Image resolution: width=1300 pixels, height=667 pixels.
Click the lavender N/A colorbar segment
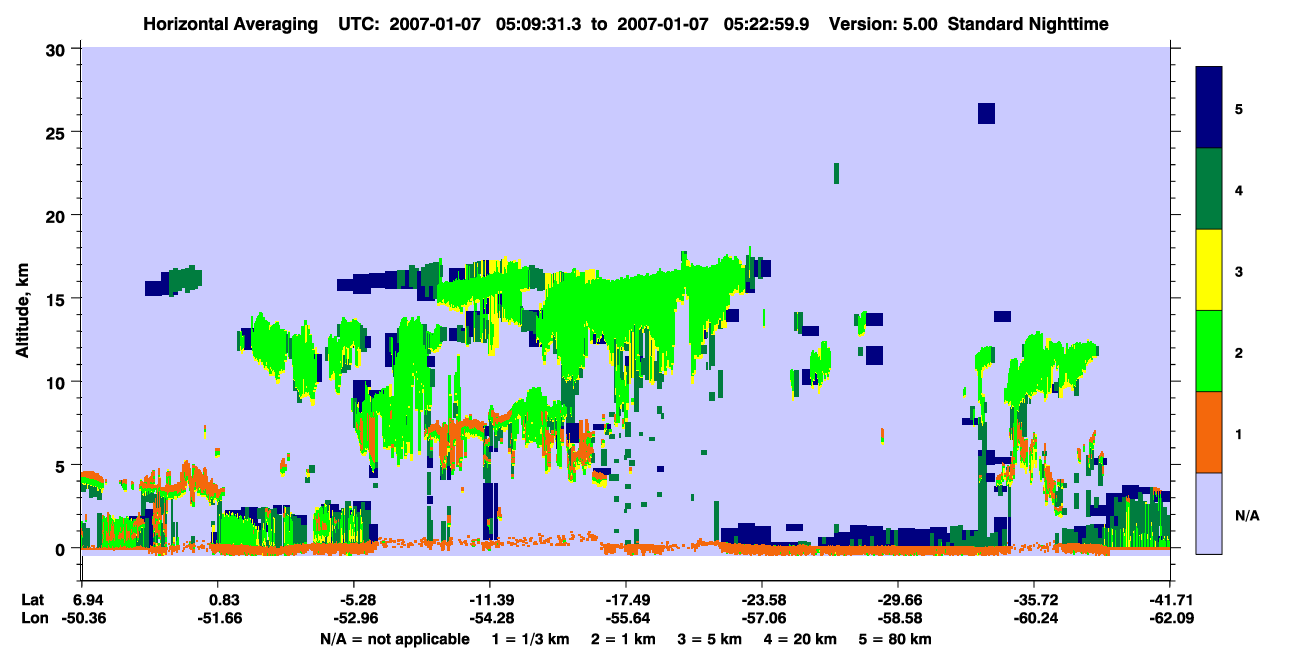click(x=1209, y=512)
